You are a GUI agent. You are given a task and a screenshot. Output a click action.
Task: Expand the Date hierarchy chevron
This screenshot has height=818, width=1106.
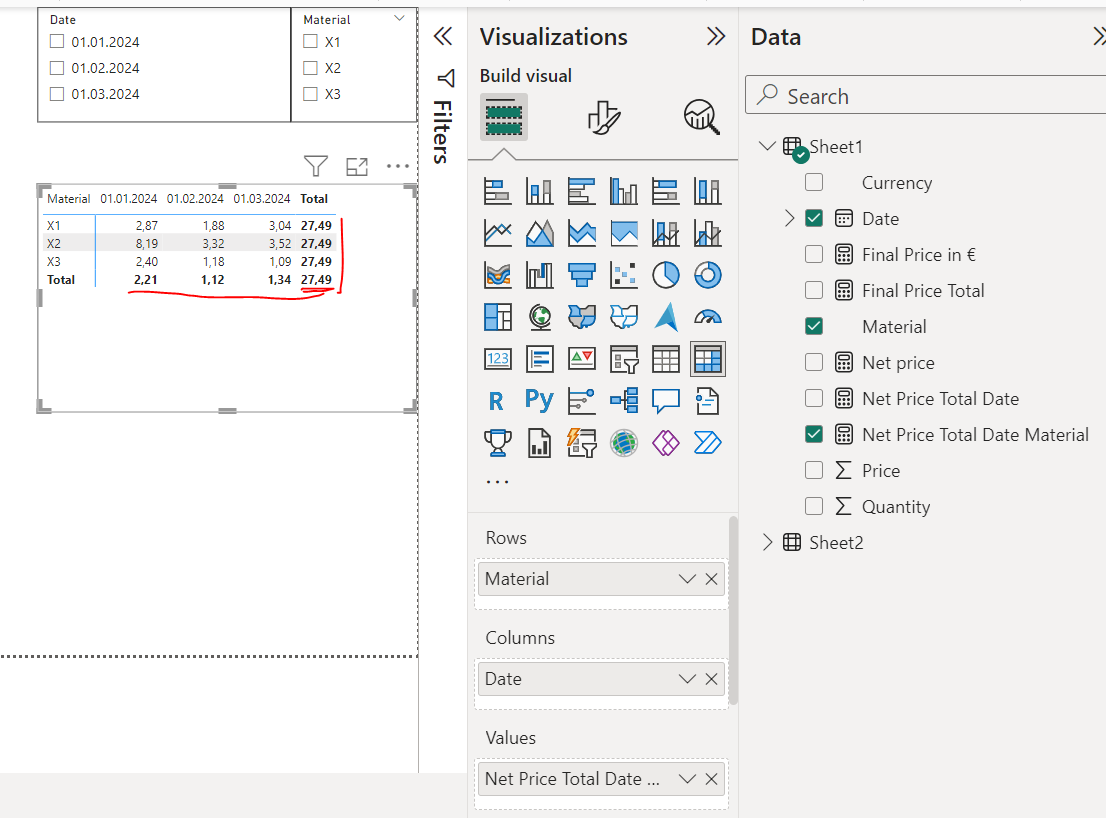point(789,218)
